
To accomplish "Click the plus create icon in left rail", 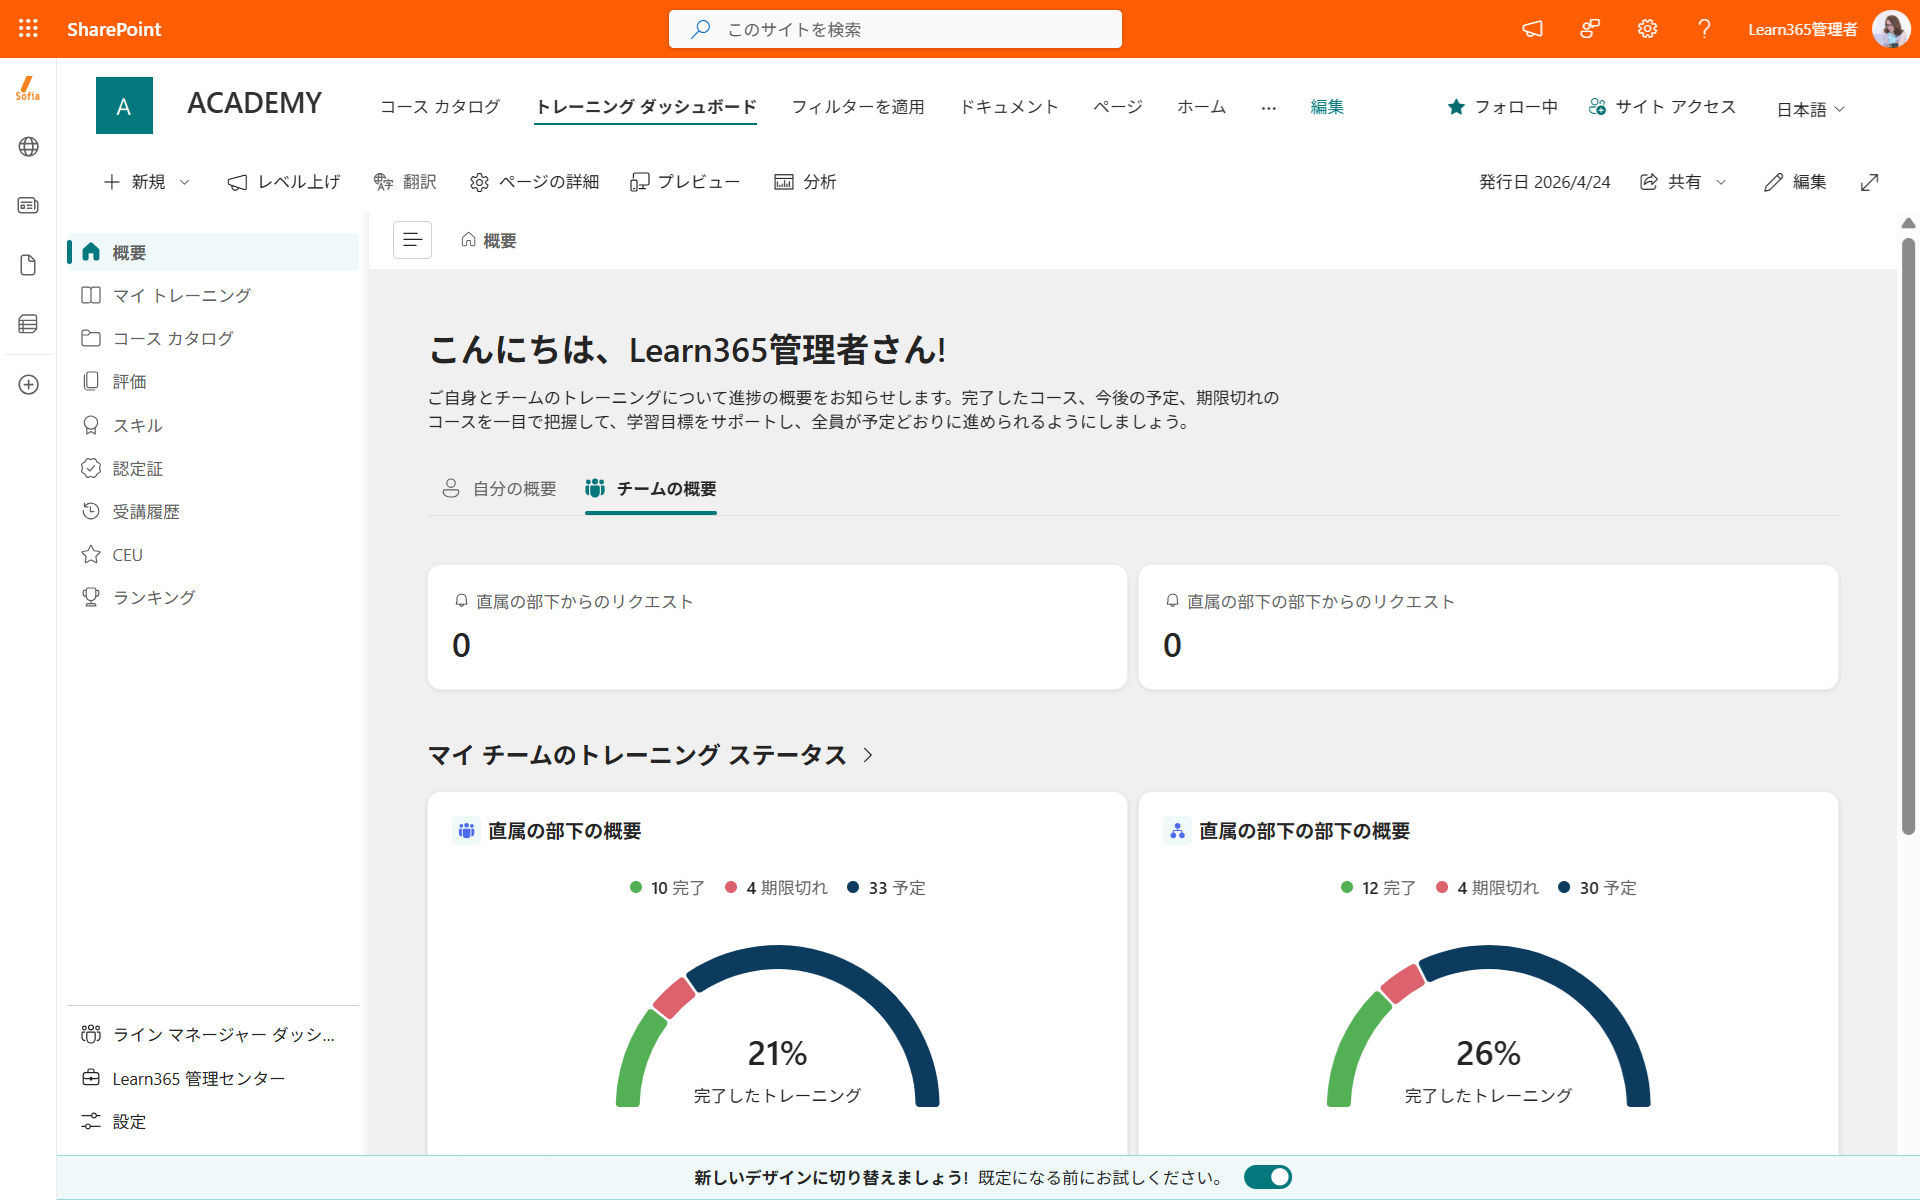I will pos(28,385).
